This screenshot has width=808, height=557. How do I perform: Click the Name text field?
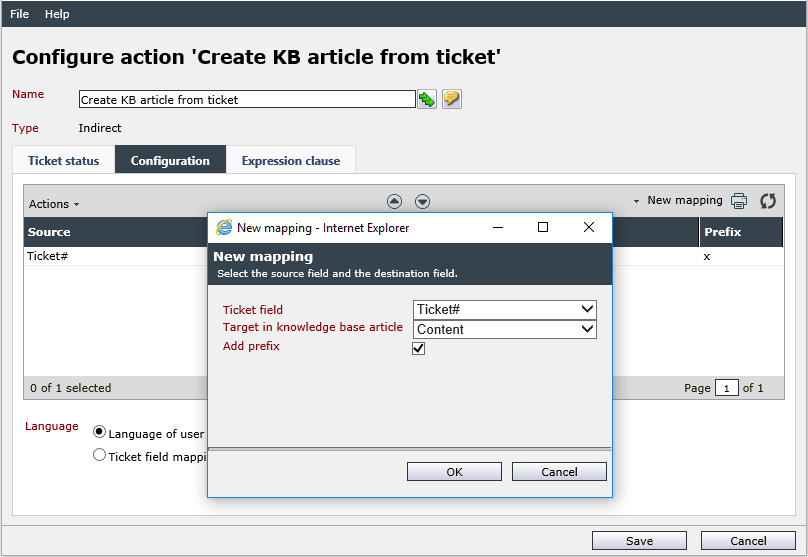click(x=247, y=99)
